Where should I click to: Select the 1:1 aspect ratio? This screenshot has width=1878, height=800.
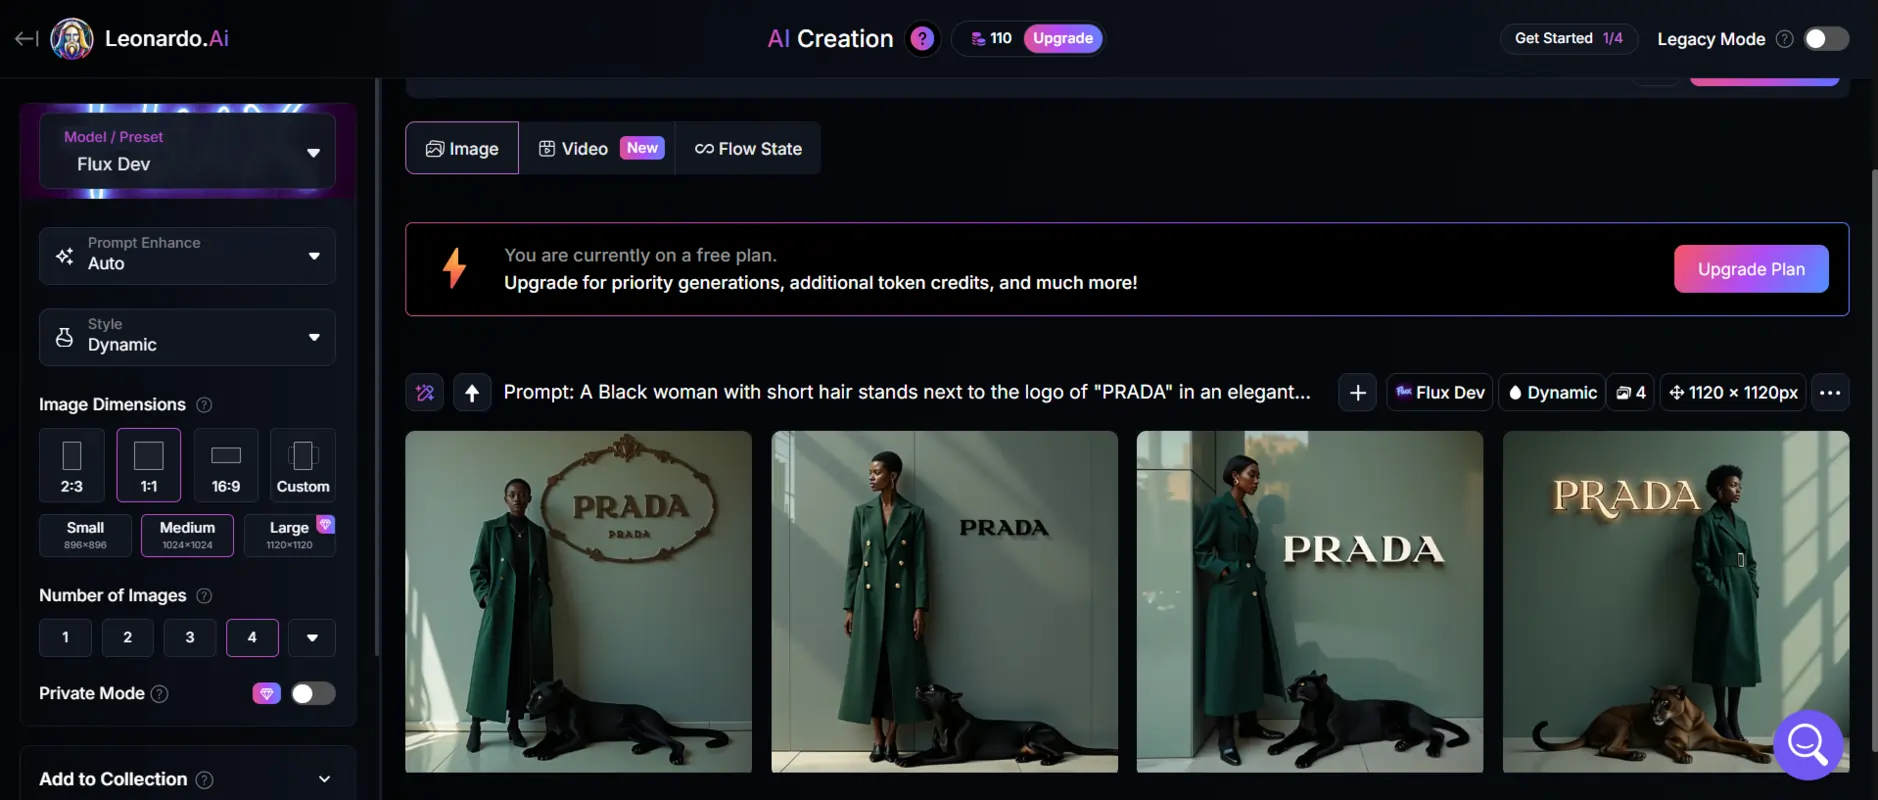(149, 465)
